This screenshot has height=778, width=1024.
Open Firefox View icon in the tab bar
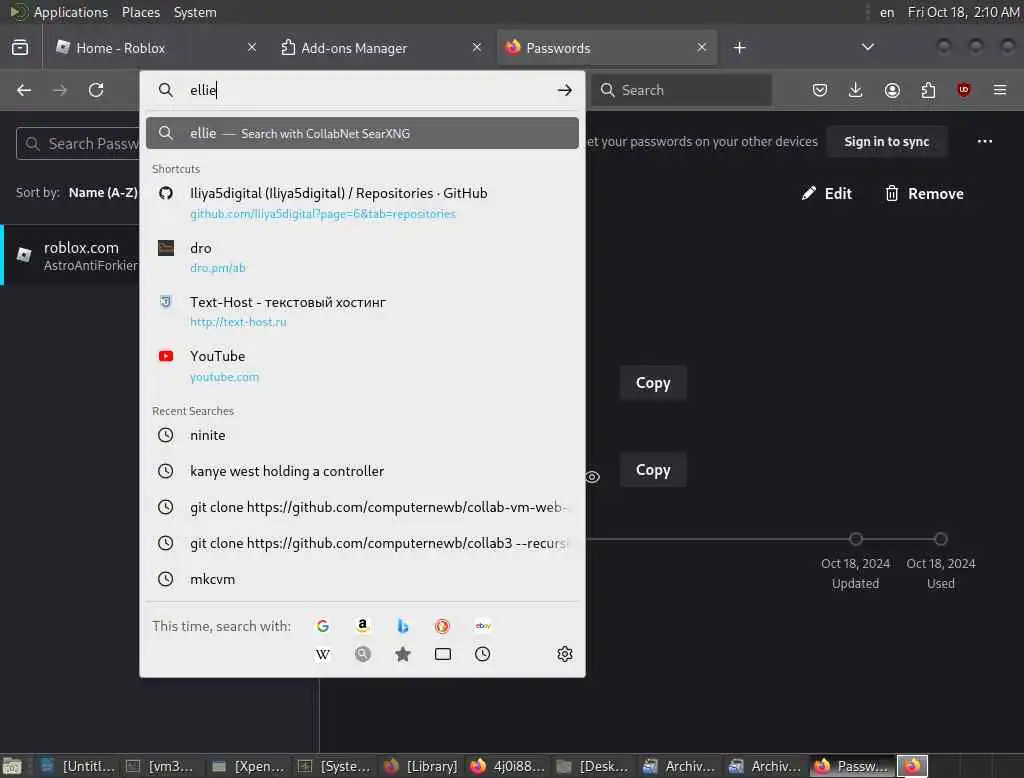click(20, 48)
